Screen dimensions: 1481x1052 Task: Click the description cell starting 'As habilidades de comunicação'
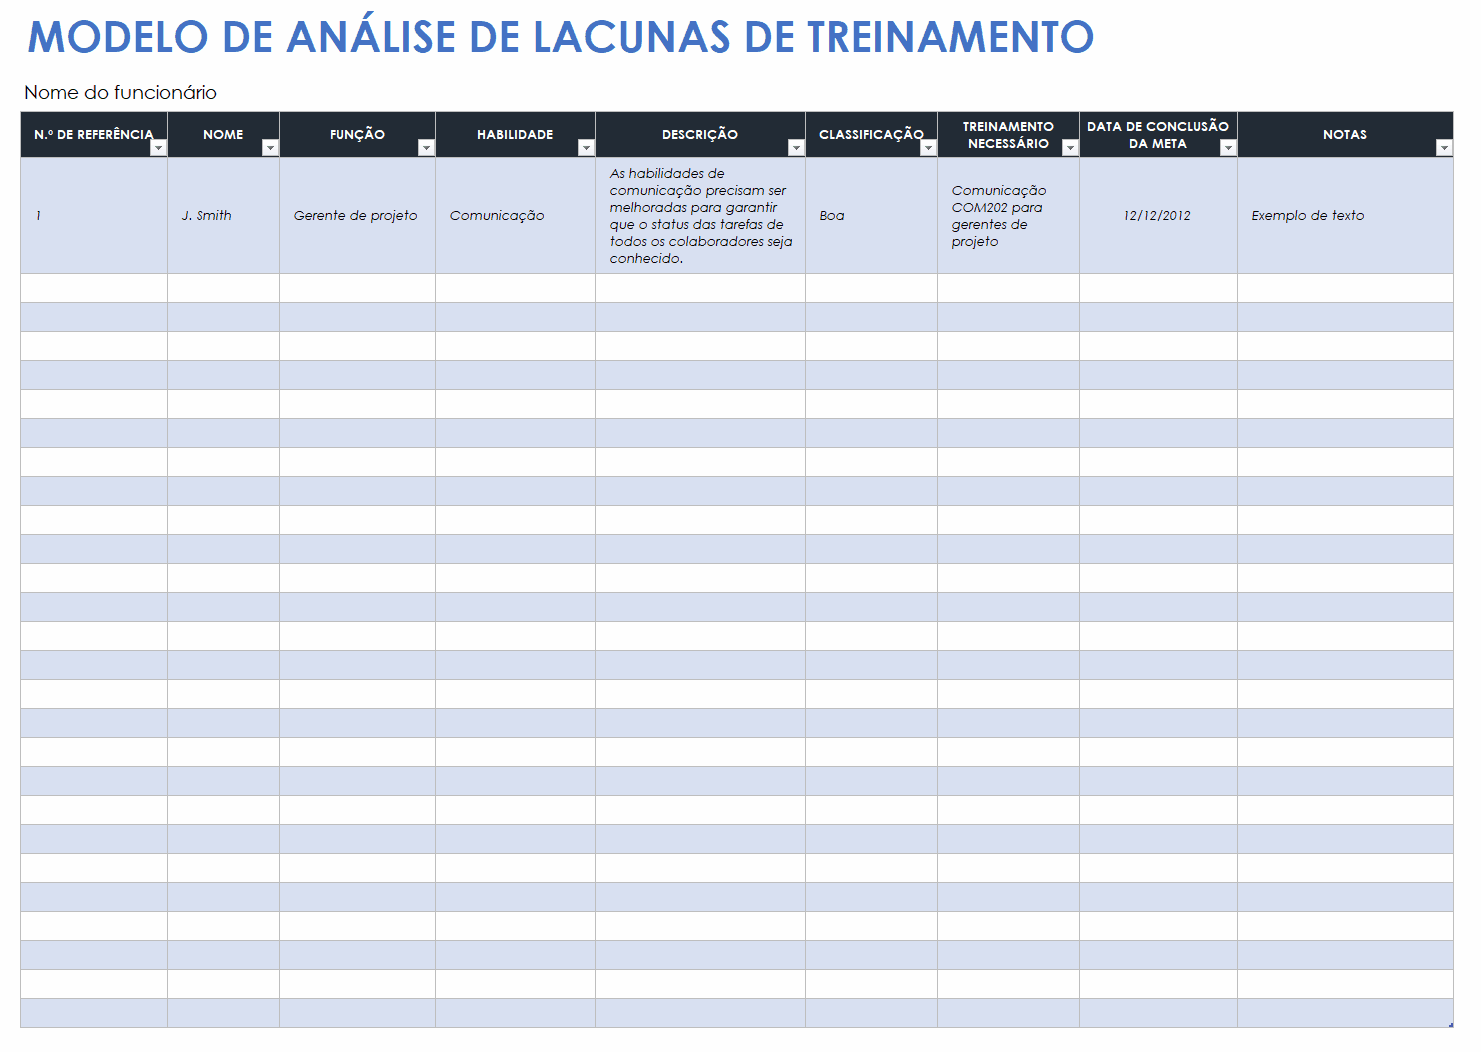(x=700, y=215)
